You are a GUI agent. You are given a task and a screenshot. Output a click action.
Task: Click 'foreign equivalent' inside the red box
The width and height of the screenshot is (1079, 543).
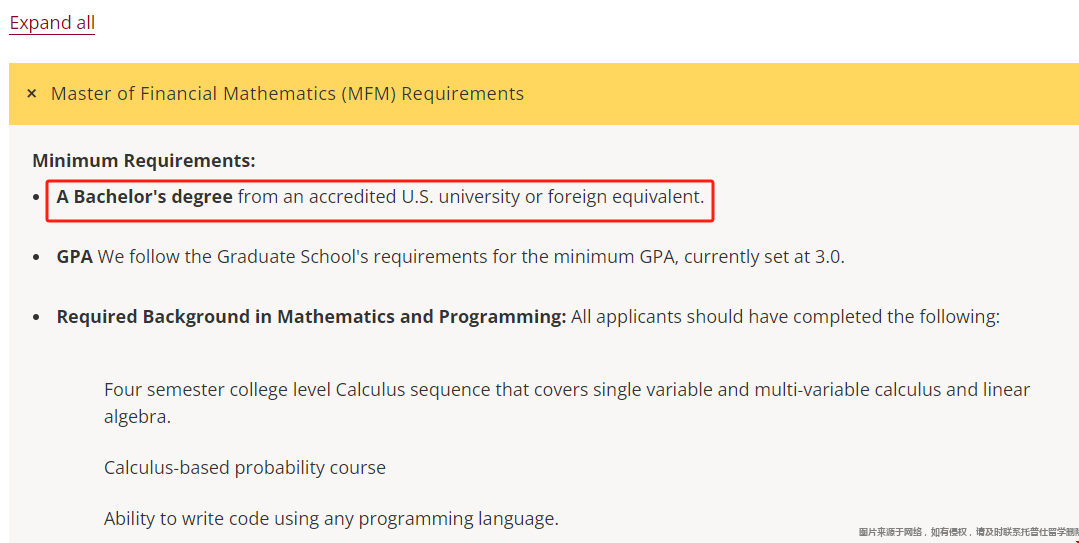click(626, 197)
